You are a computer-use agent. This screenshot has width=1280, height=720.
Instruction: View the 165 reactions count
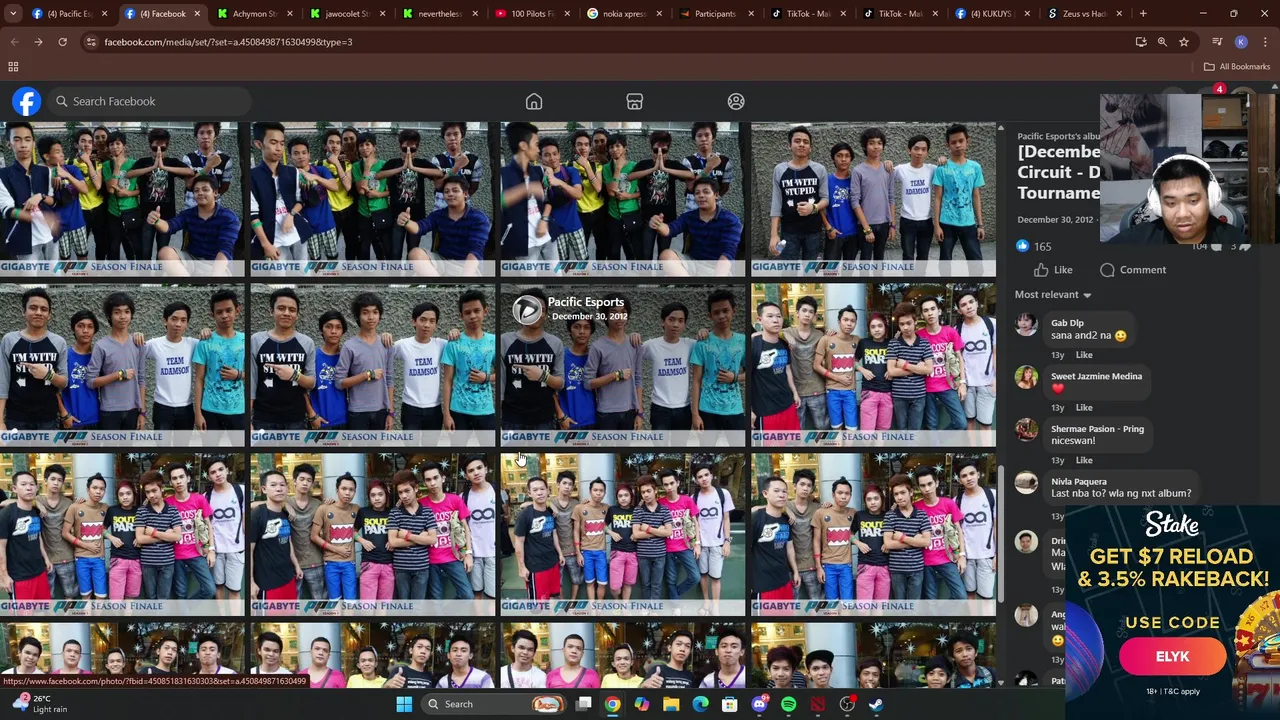click(1043, 246)
